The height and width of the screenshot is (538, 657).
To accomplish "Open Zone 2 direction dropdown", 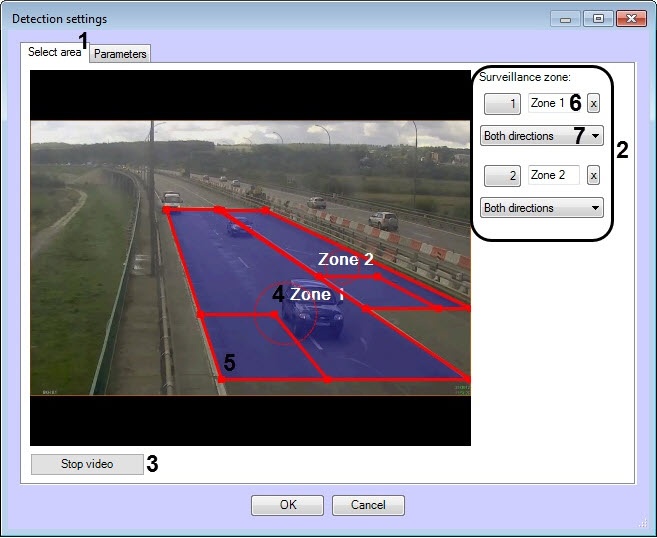I will pyautogui.click(x=541, y=208).
